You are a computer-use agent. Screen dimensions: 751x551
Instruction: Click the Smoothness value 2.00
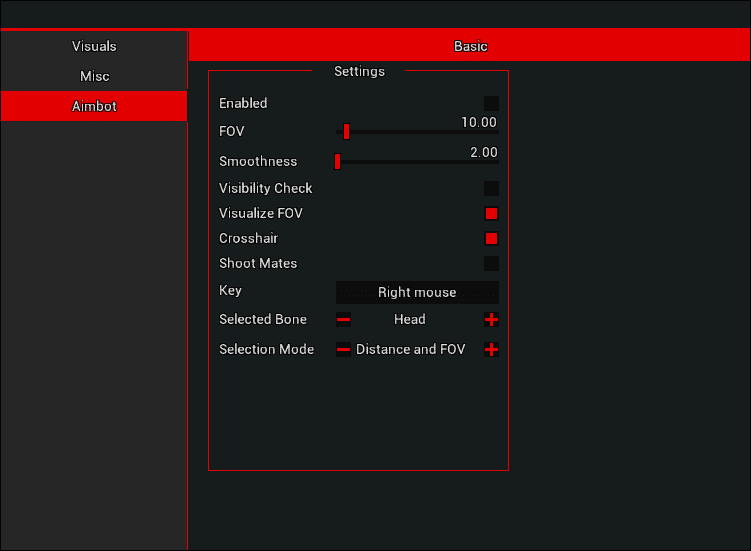(482, 152)
